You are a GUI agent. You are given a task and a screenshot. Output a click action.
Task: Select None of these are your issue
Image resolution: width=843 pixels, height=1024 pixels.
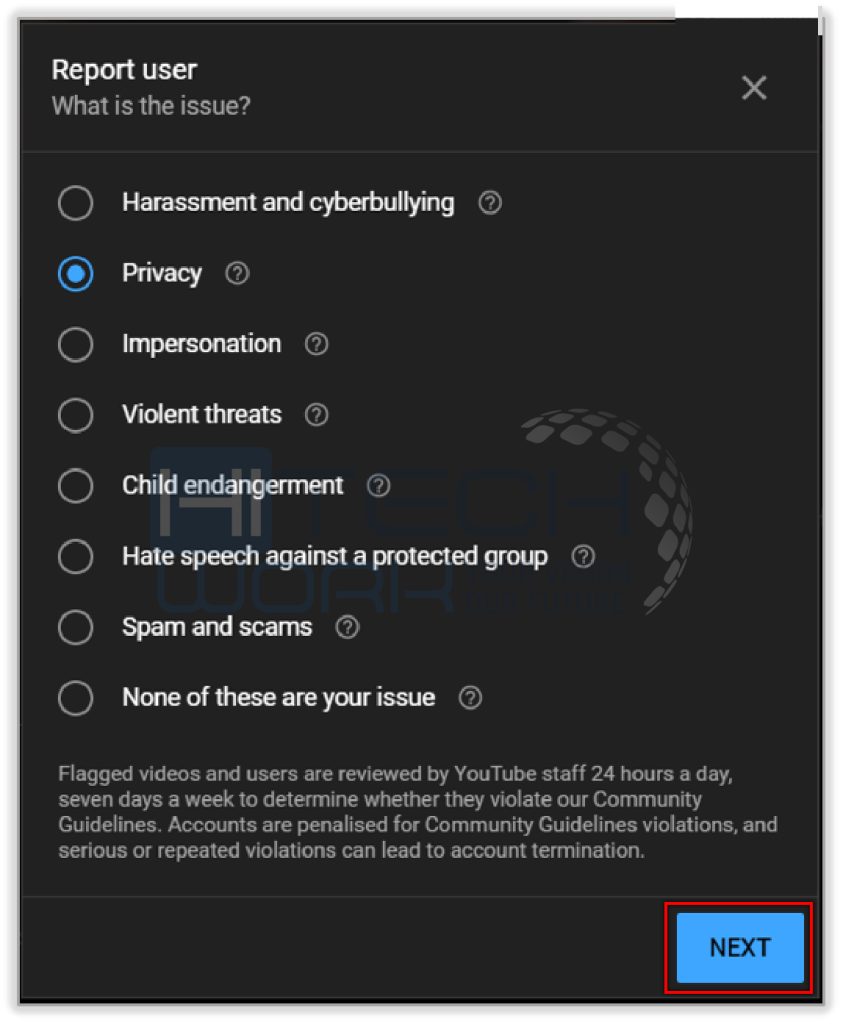pos(76,697)
